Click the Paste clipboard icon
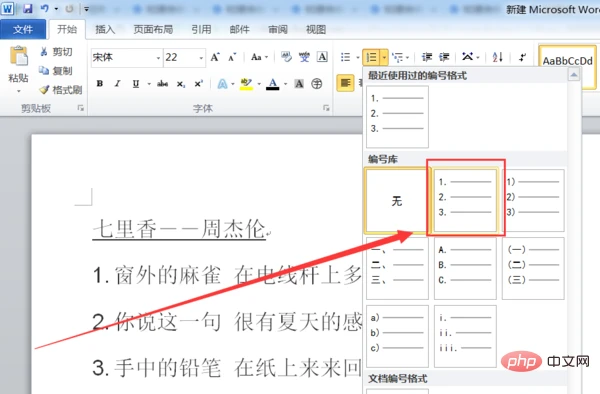The image size is (600, 394). pyautogui.click(x=19, y=56)
